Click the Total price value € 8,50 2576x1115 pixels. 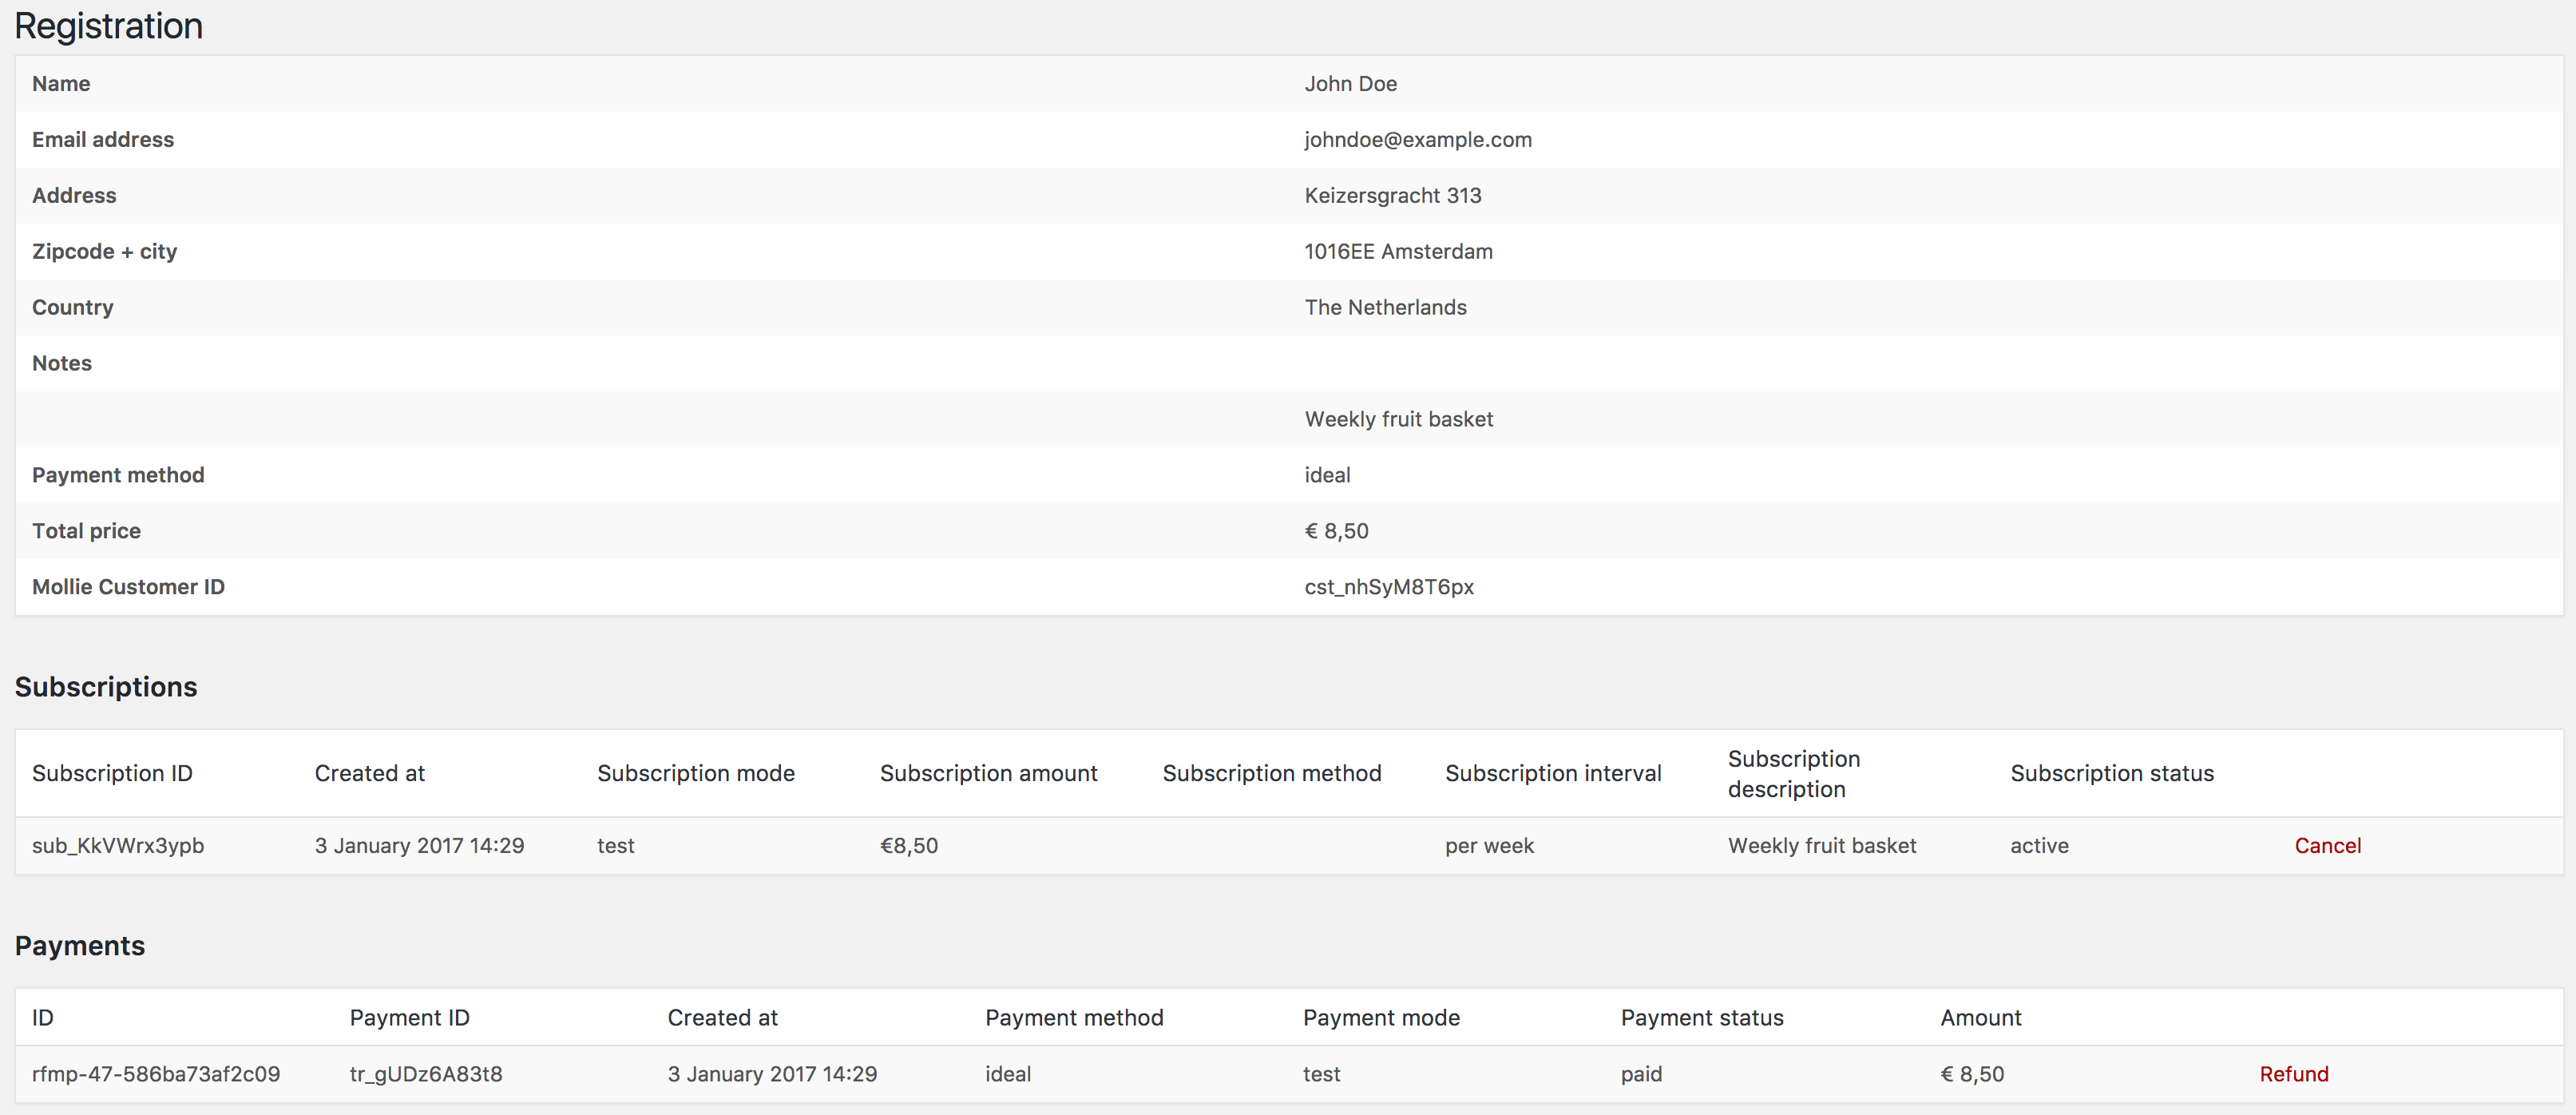coord(1337,530)
